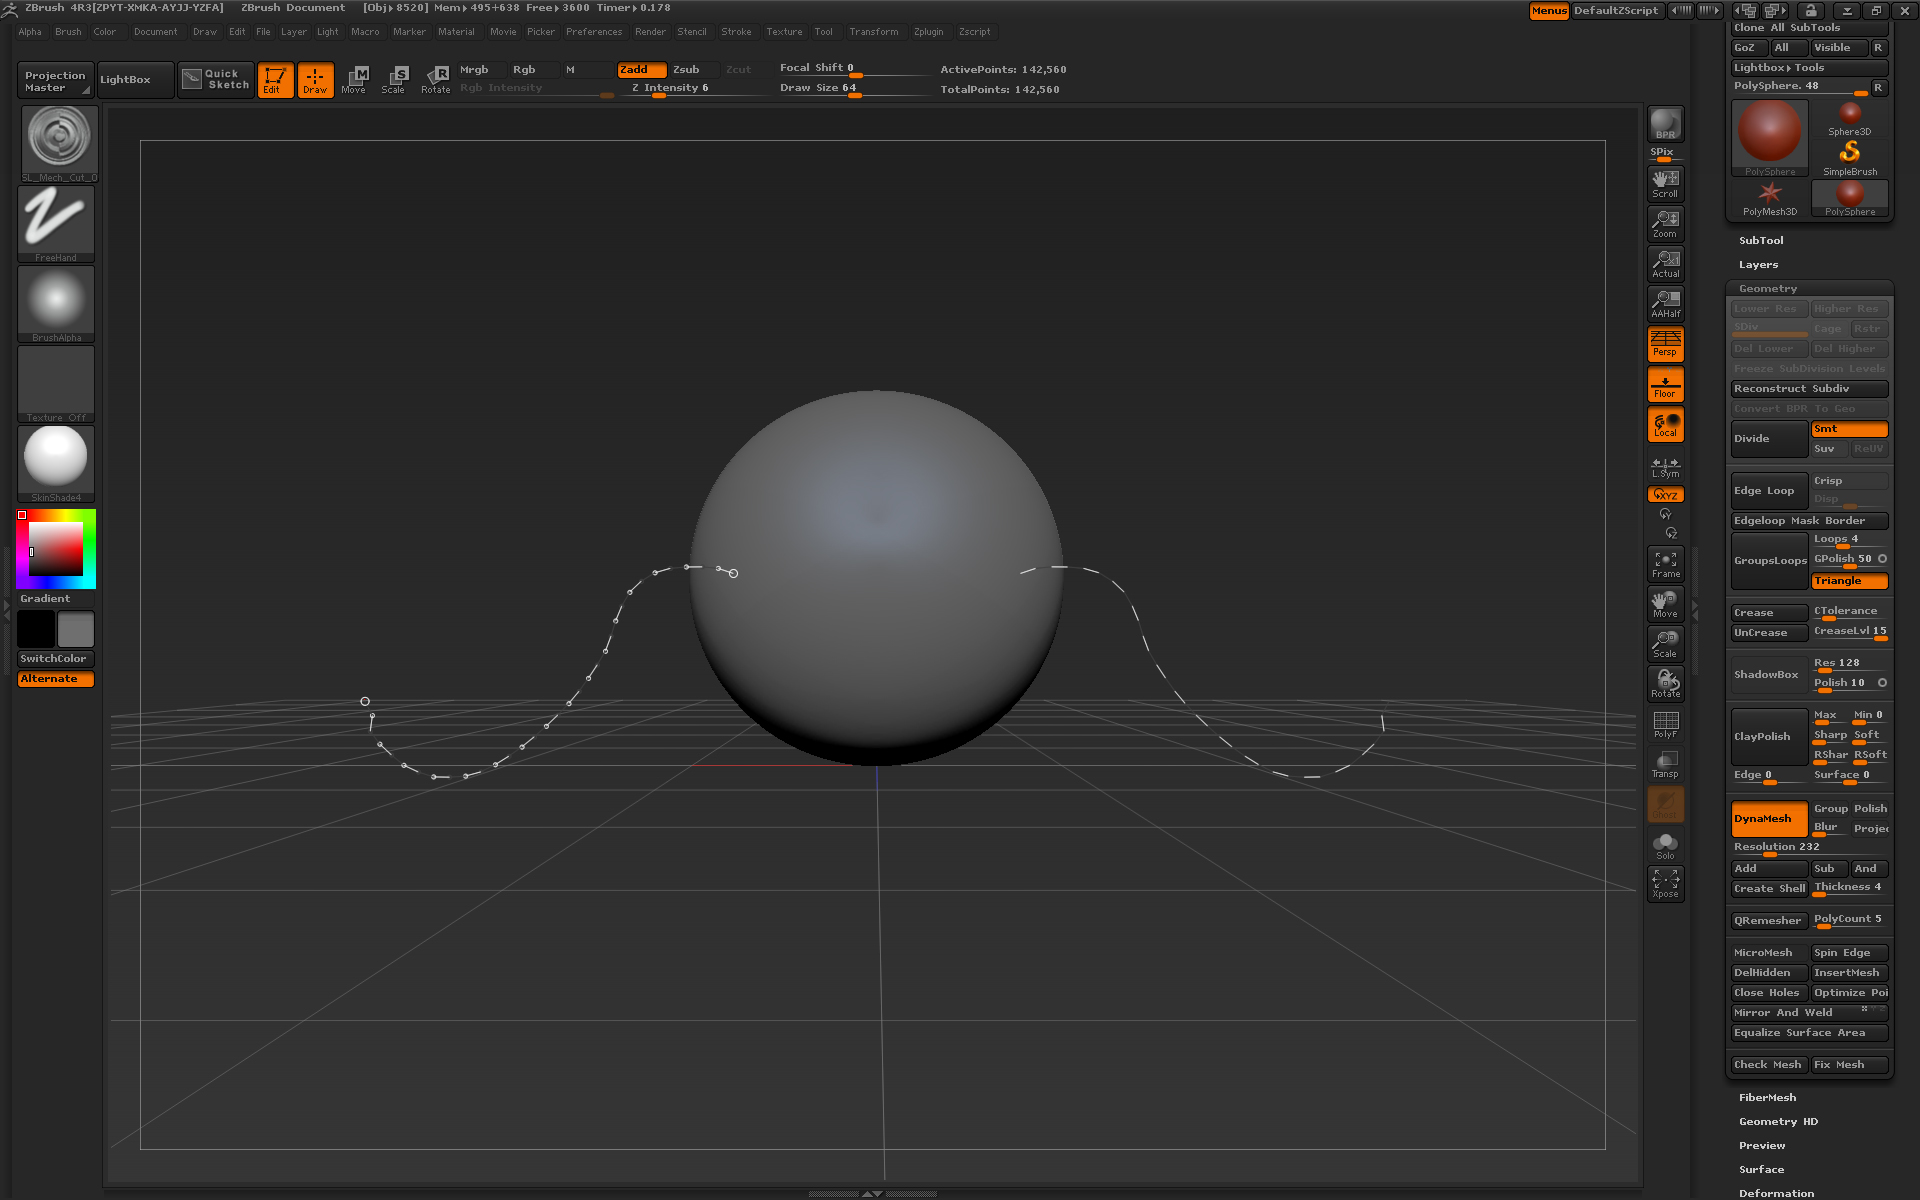
Task: Toggle PolyF wireframe display icon
Action: point(1665,724)
